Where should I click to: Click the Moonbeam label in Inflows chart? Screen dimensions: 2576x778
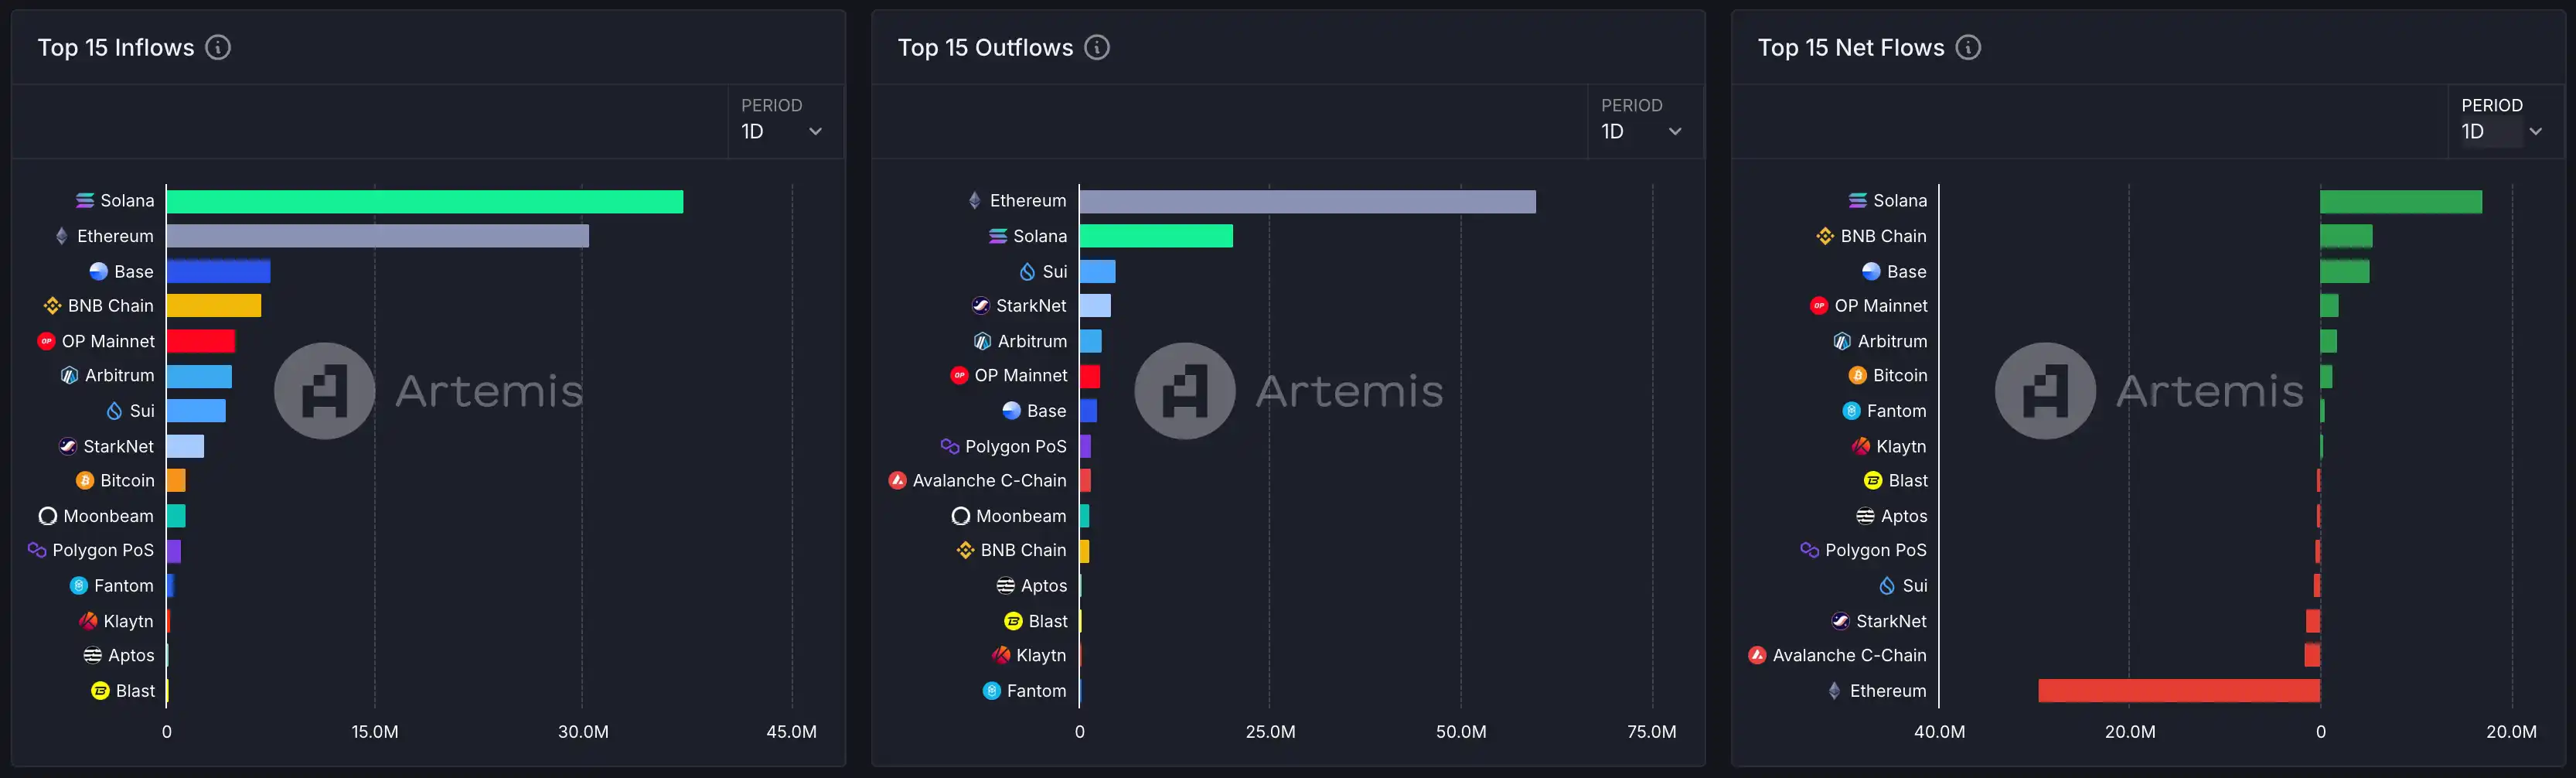[108, 516]
